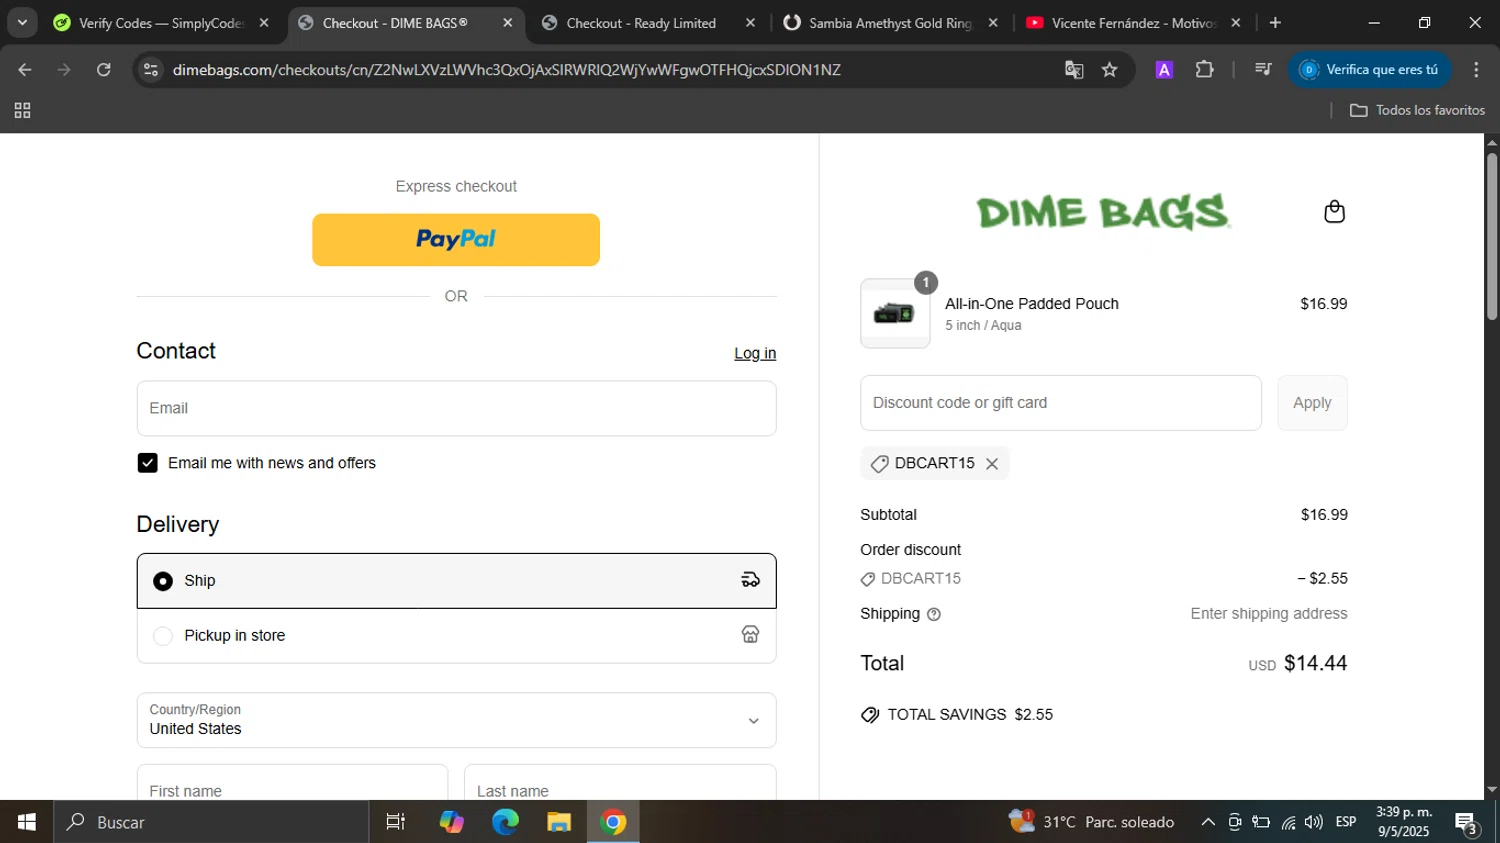Screen dimensions: 1500x843
Task: Open a new browser tab
Action: tap(1275, 22)
